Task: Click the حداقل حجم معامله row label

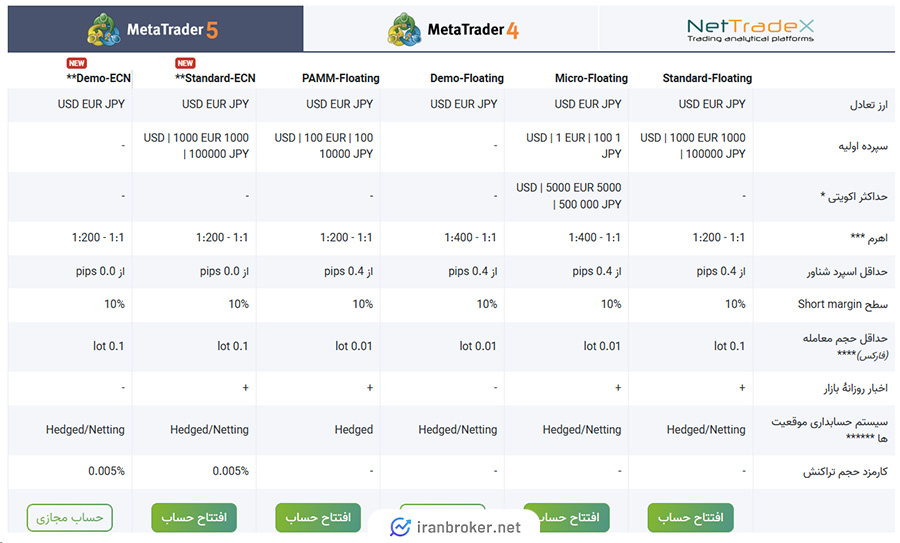Action: [x=845, y=346]
